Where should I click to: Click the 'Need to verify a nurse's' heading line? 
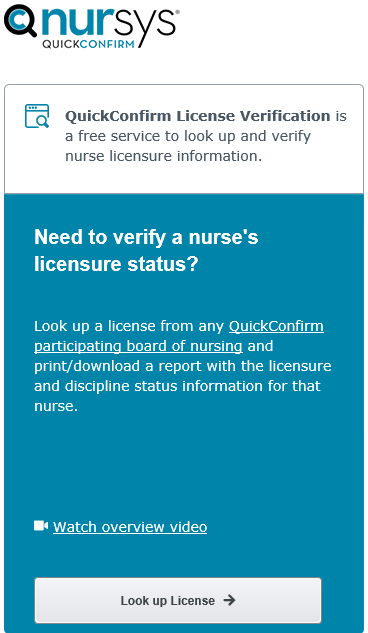click(146, 237)
